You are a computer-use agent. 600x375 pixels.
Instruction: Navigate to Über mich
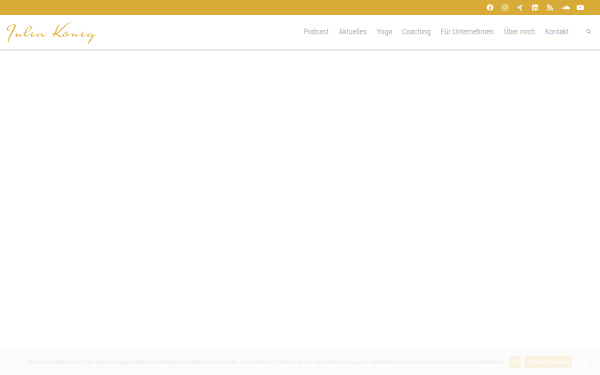pos(519,32)
